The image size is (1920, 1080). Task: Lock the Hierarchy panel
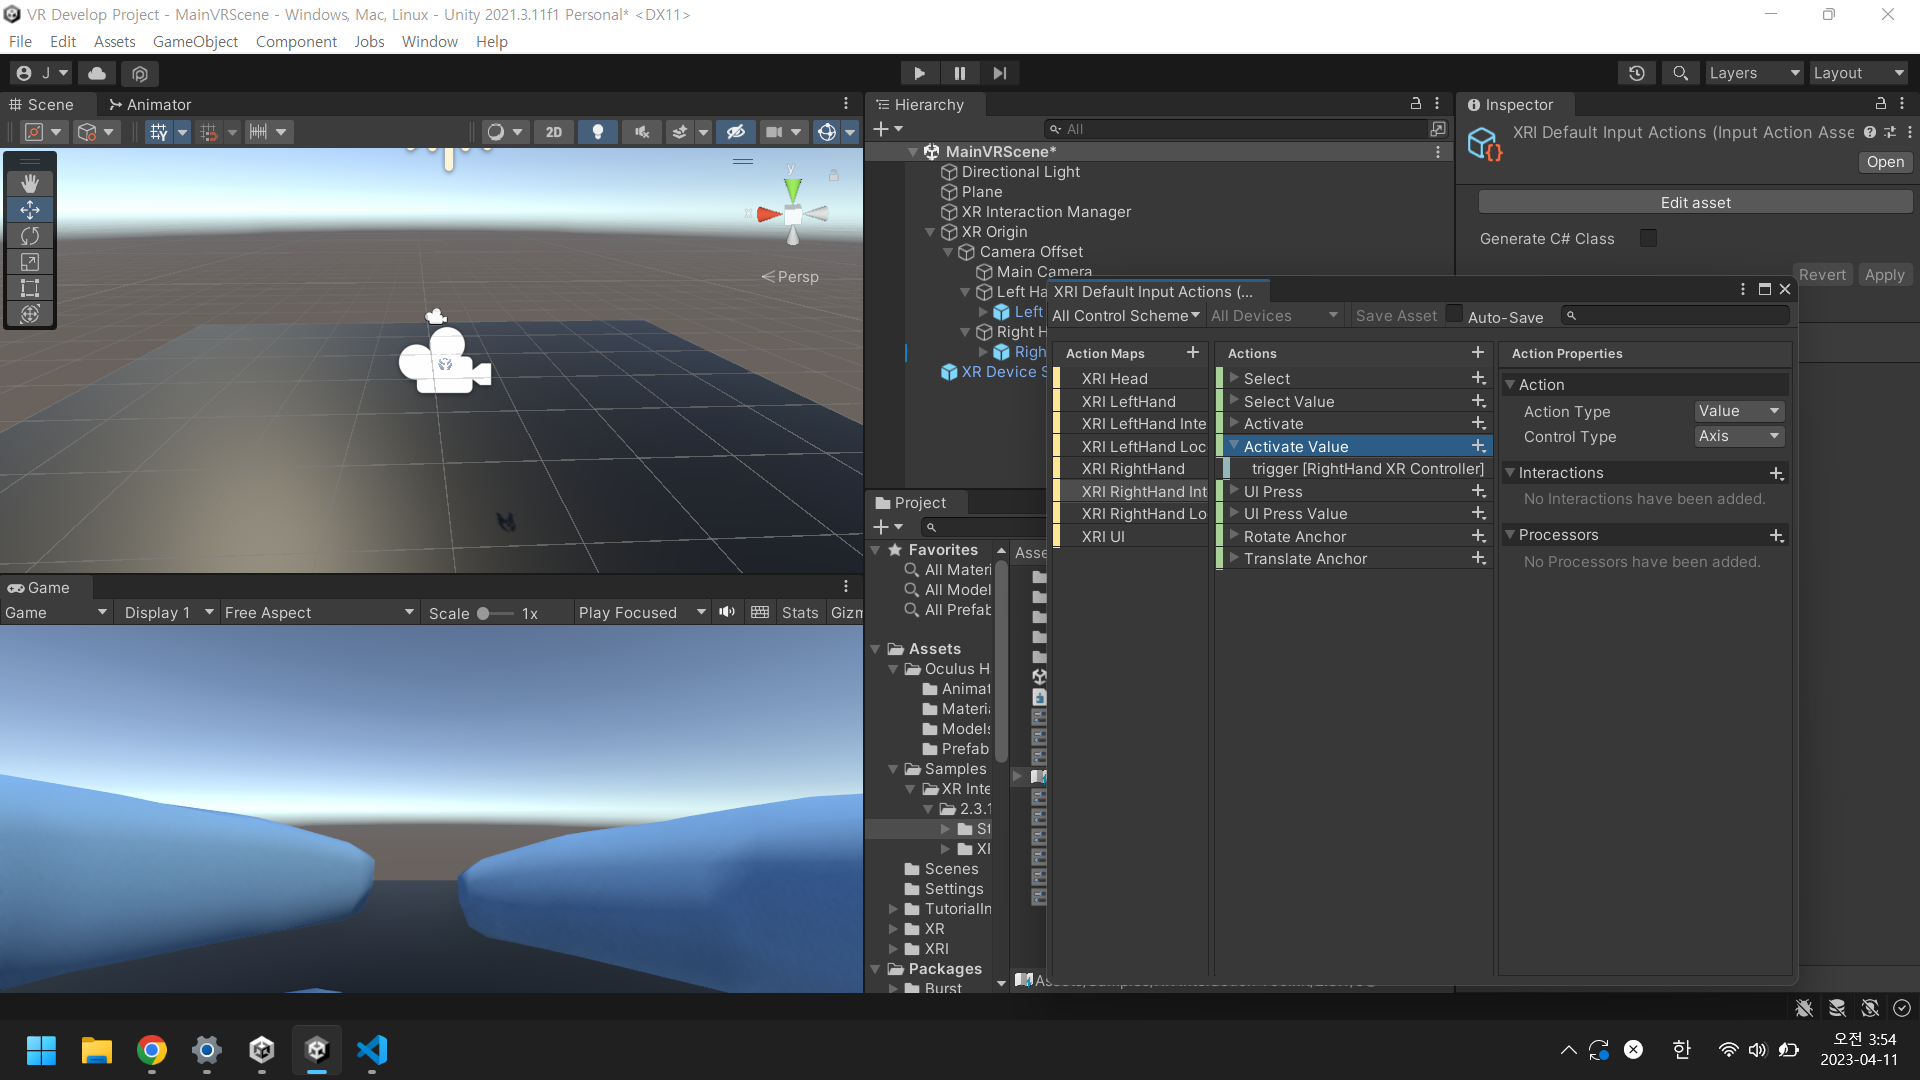[x=1415, y=103]
